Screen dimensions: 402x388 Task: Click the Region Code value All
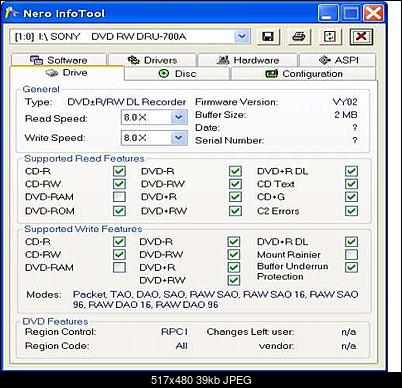point(181,346)
